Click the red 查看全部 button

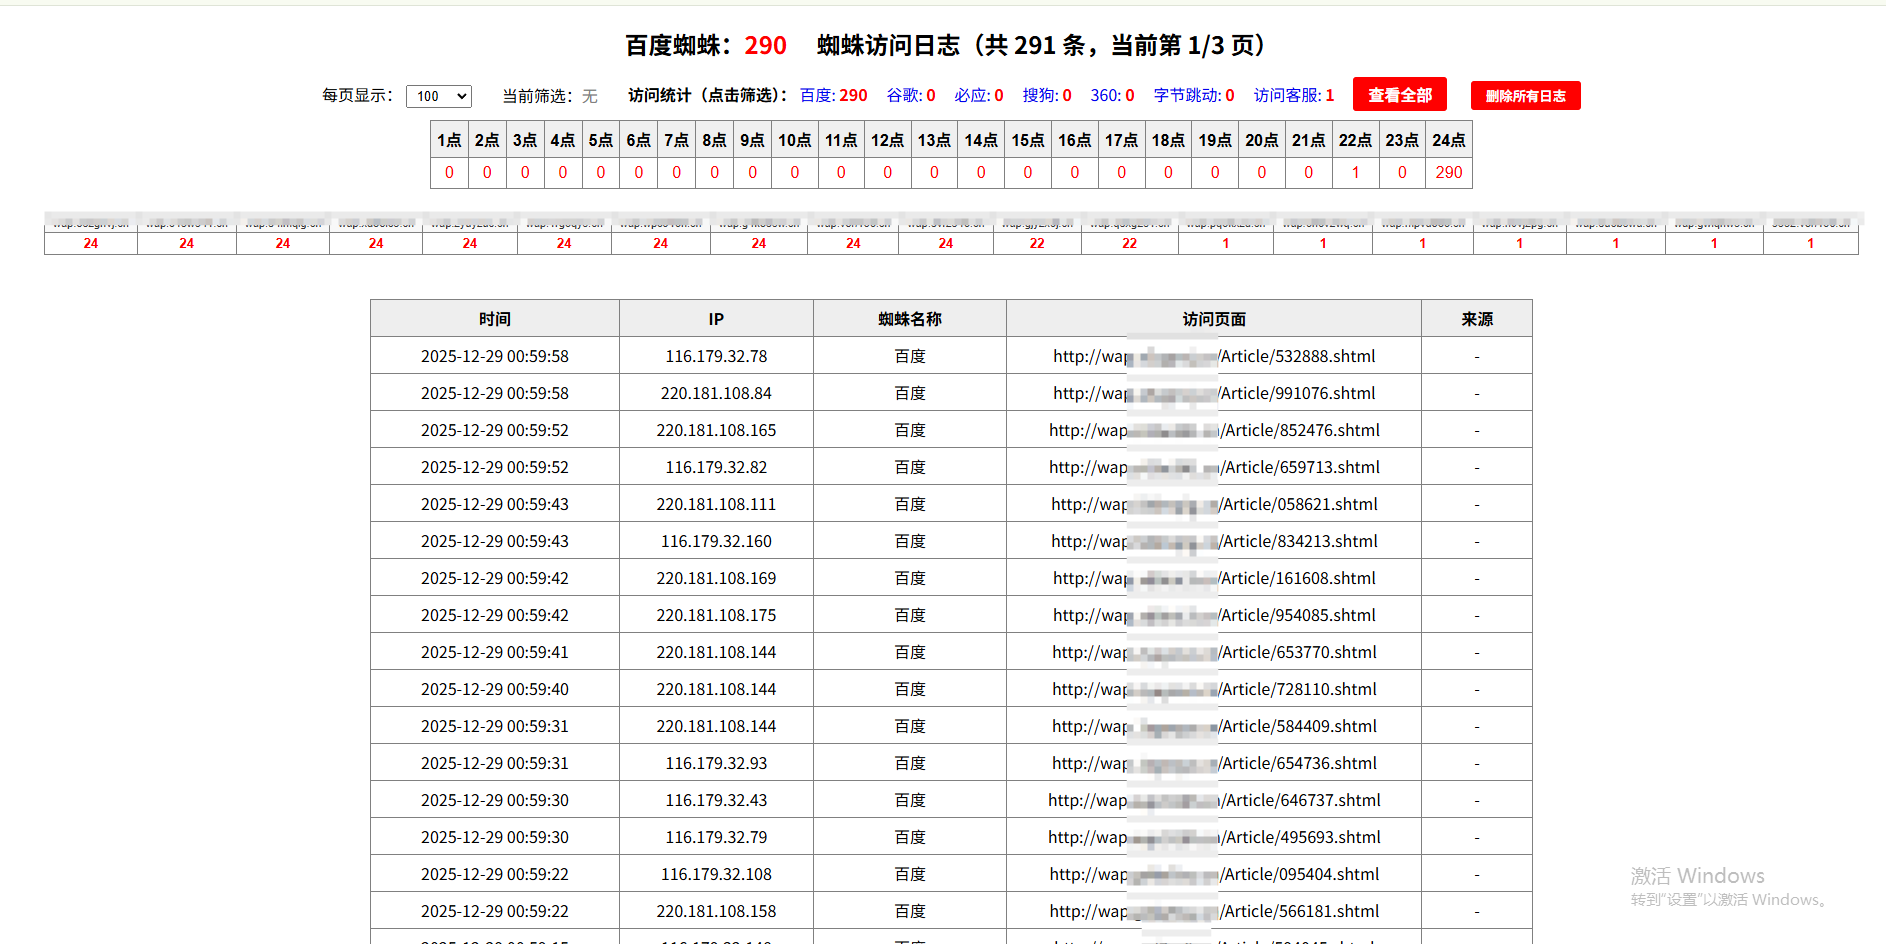coord(1399,95)
